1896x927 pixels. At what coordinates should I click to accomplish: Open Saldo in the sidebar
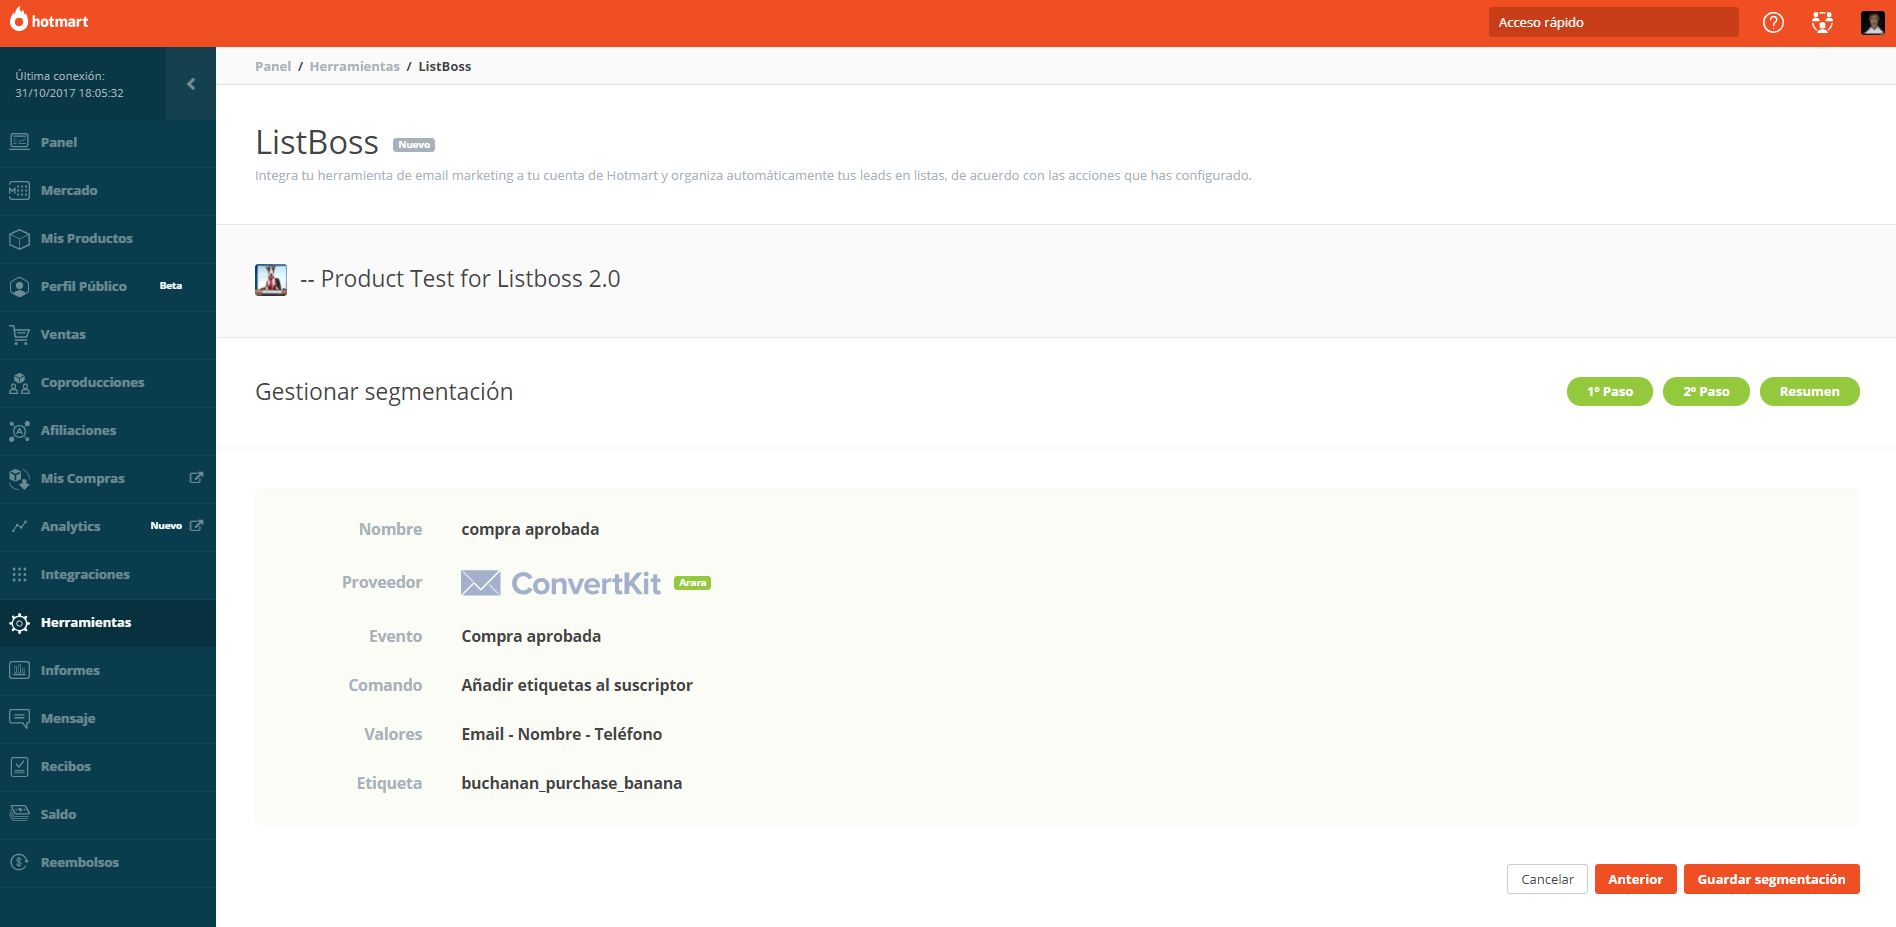point(108,815)
